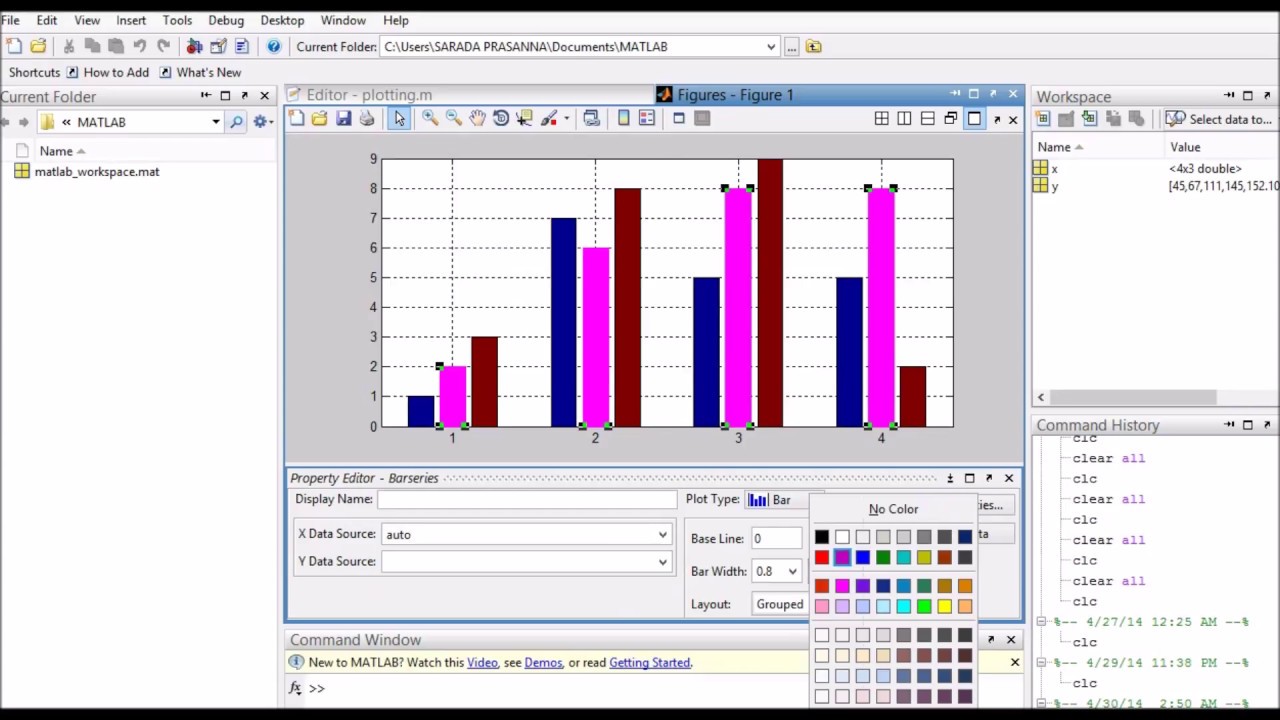Click the Link Plot icon
The width and height of the screenshot is (1280, 720).
[592, 118]
